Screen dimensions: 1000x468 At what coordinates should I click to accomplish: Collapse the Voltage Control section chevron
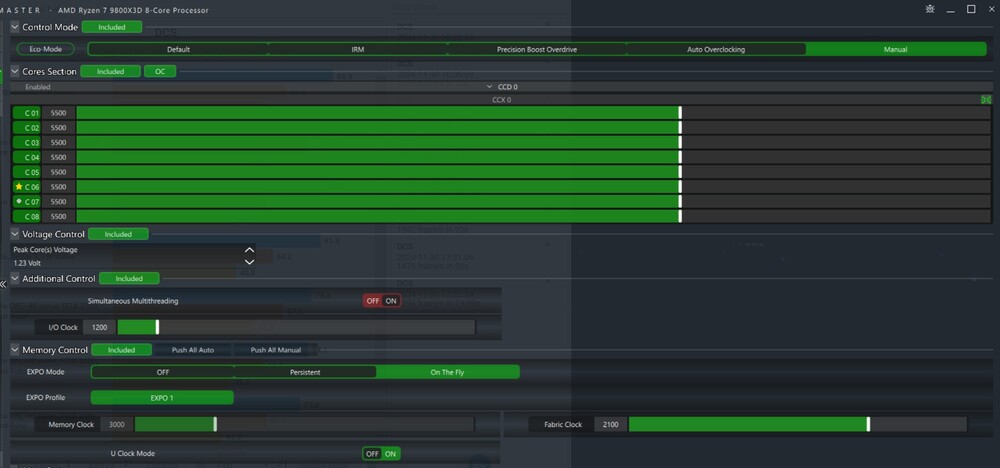(x=15, y=234)
